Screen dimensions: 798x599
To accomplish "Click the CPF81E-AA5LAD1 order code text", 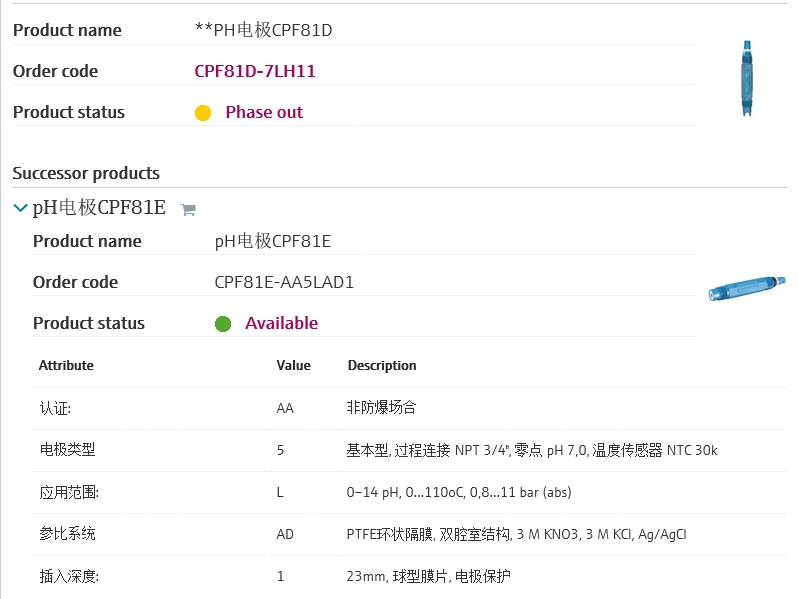I will click(284, 282).
